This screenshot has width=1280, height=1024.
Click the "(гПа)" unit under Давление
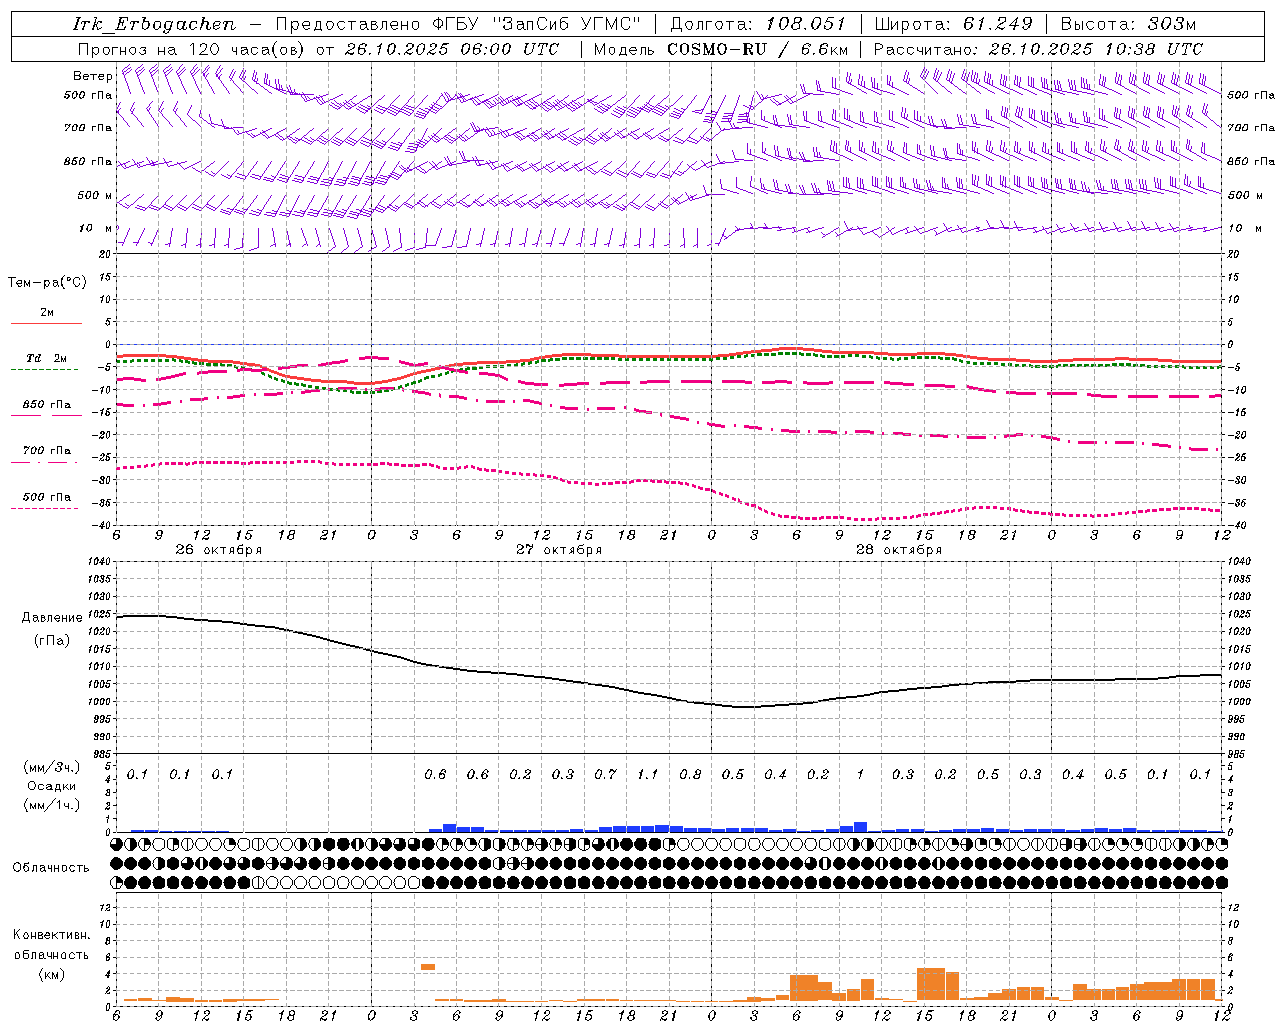[52, 640]
